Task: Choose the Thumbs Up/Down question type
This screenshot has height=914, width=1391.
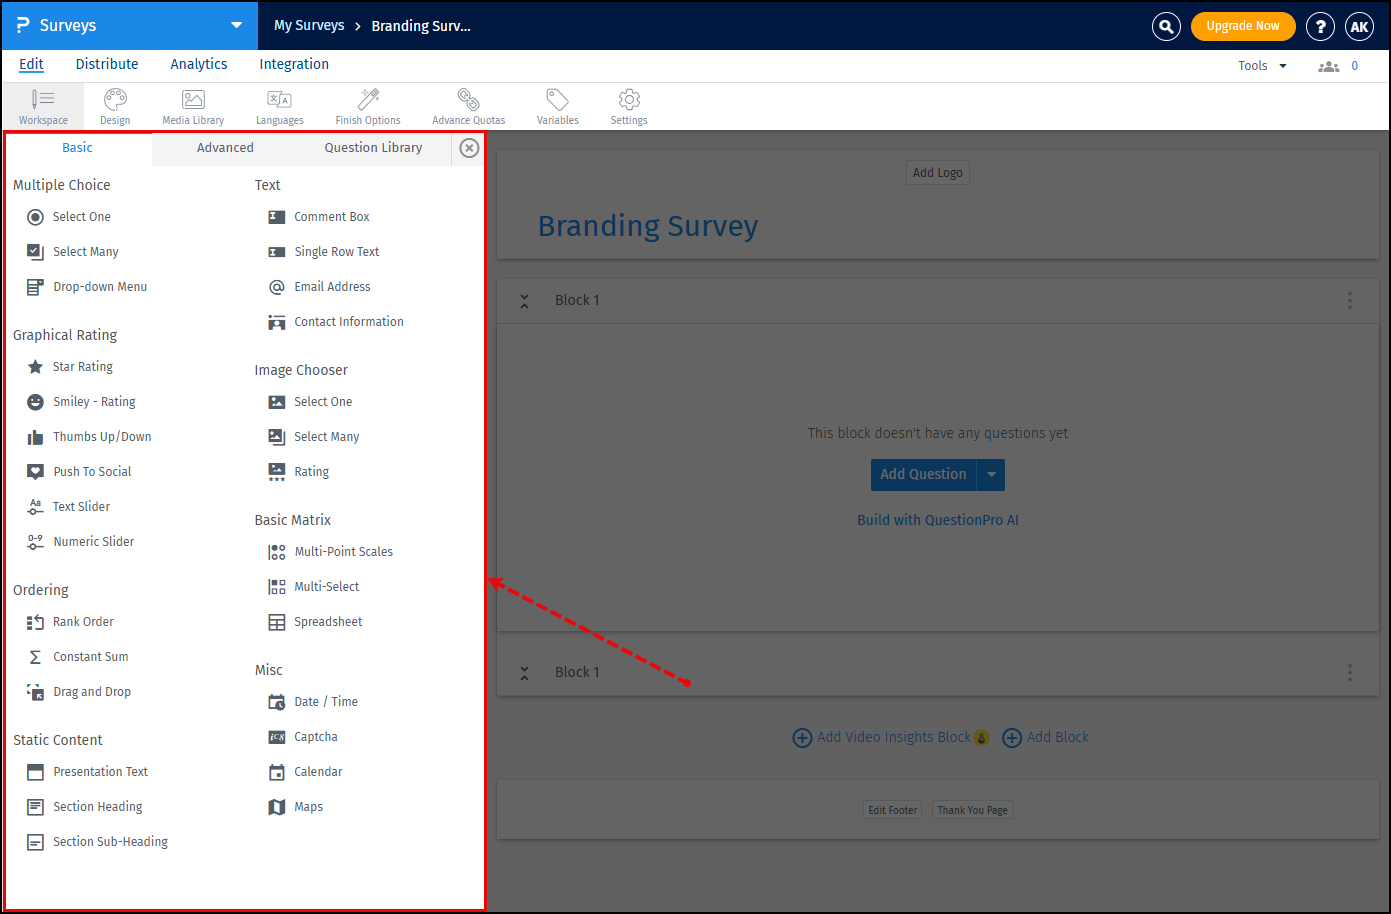Action: click(x=102, y=436)
